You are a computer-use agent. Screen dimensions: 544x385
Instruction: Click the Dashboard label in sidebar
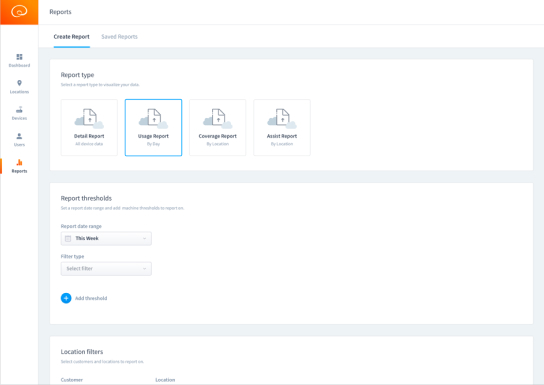[19, 65]
